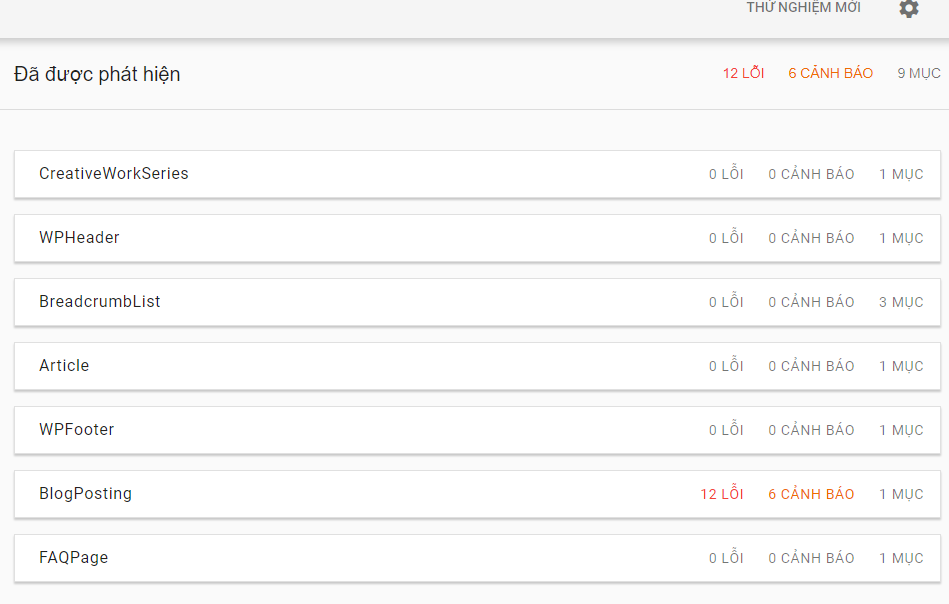
Task: Click FAQPage 0 LỖI label
Action: pos(726,557)
